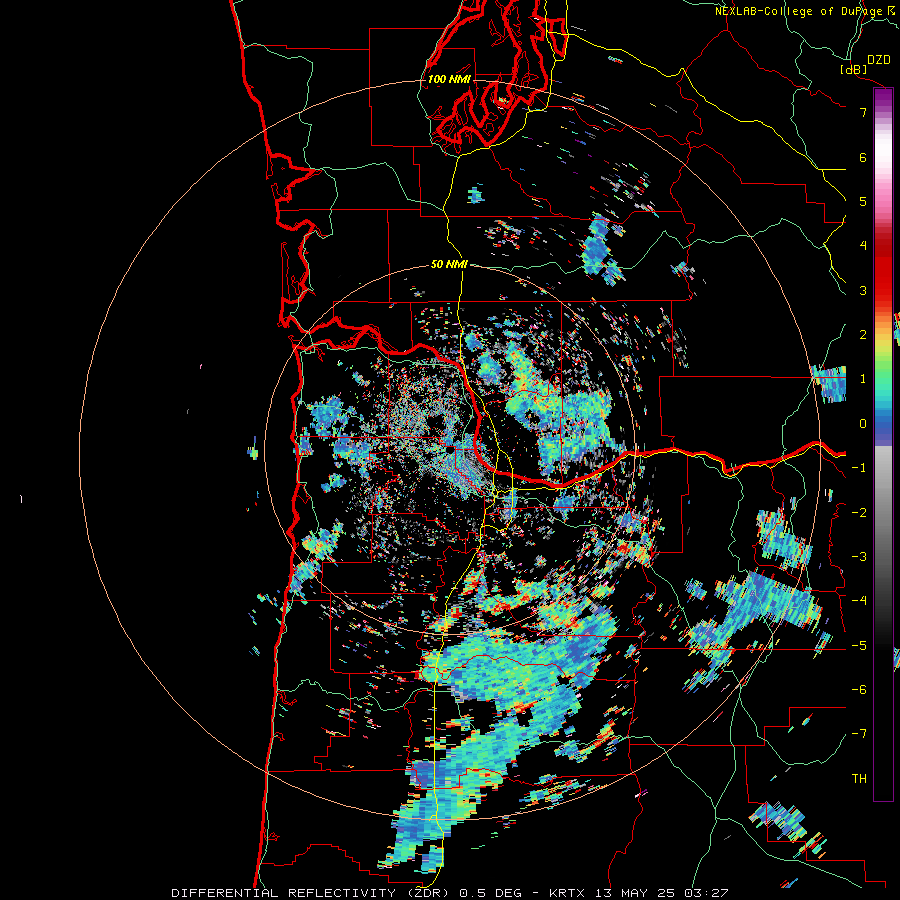Click the -7 value on the color scale
900x900 pixels.
tap(859, 734)
